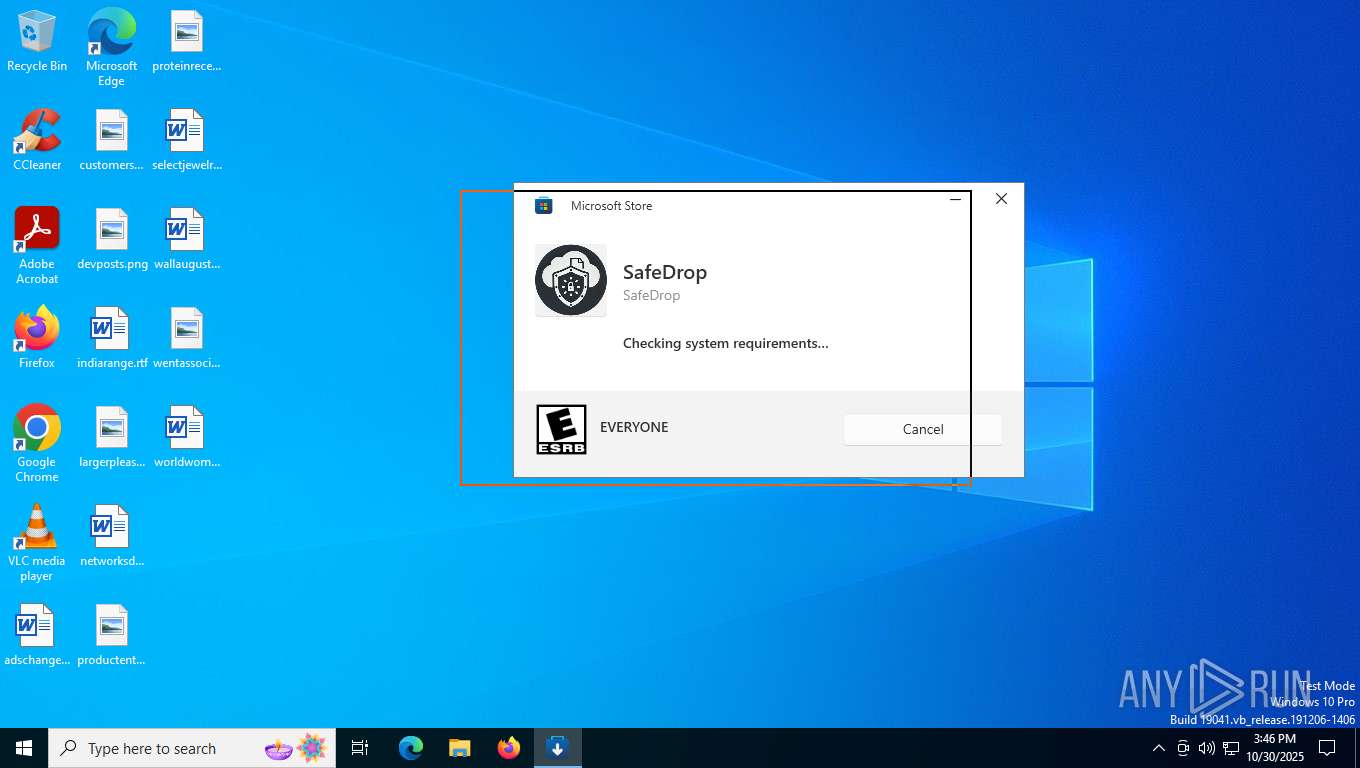1360x768 pixels.
Task: Select the Google Chrome desktop shortcut
Action: (x=37, y=444)
